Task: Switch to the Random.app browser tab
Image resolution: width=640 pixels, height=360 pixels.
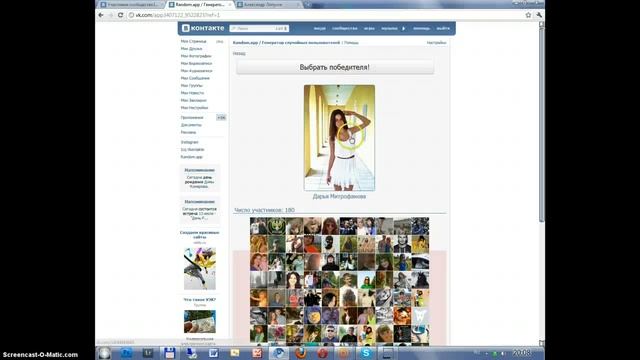Action: [200, 4]
